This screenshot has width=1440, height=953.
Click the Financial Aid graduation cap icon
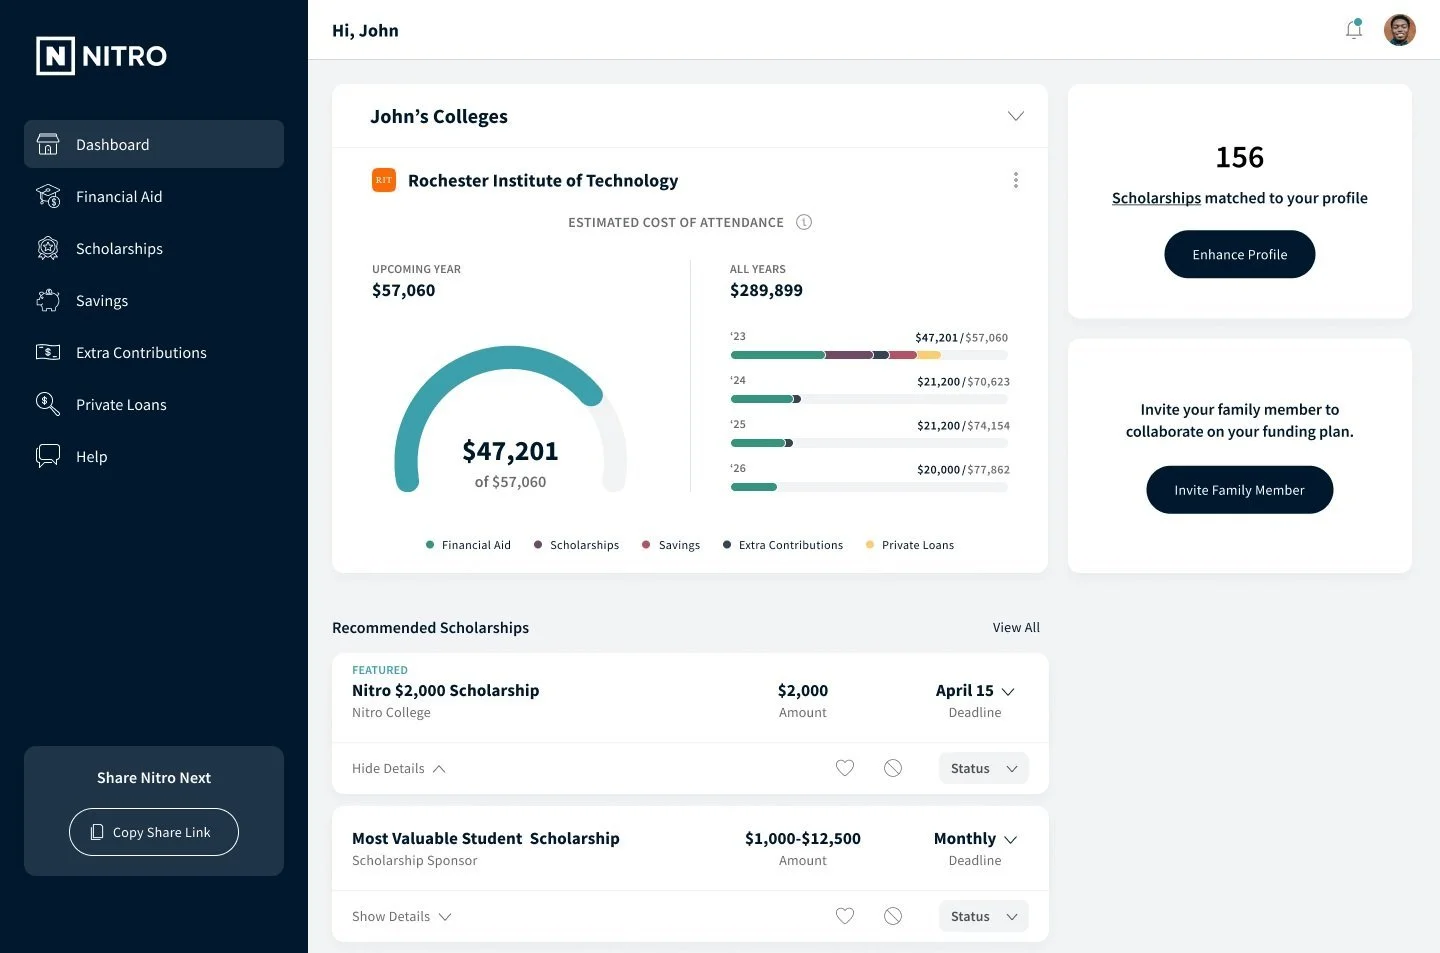[x=48, y=196]
